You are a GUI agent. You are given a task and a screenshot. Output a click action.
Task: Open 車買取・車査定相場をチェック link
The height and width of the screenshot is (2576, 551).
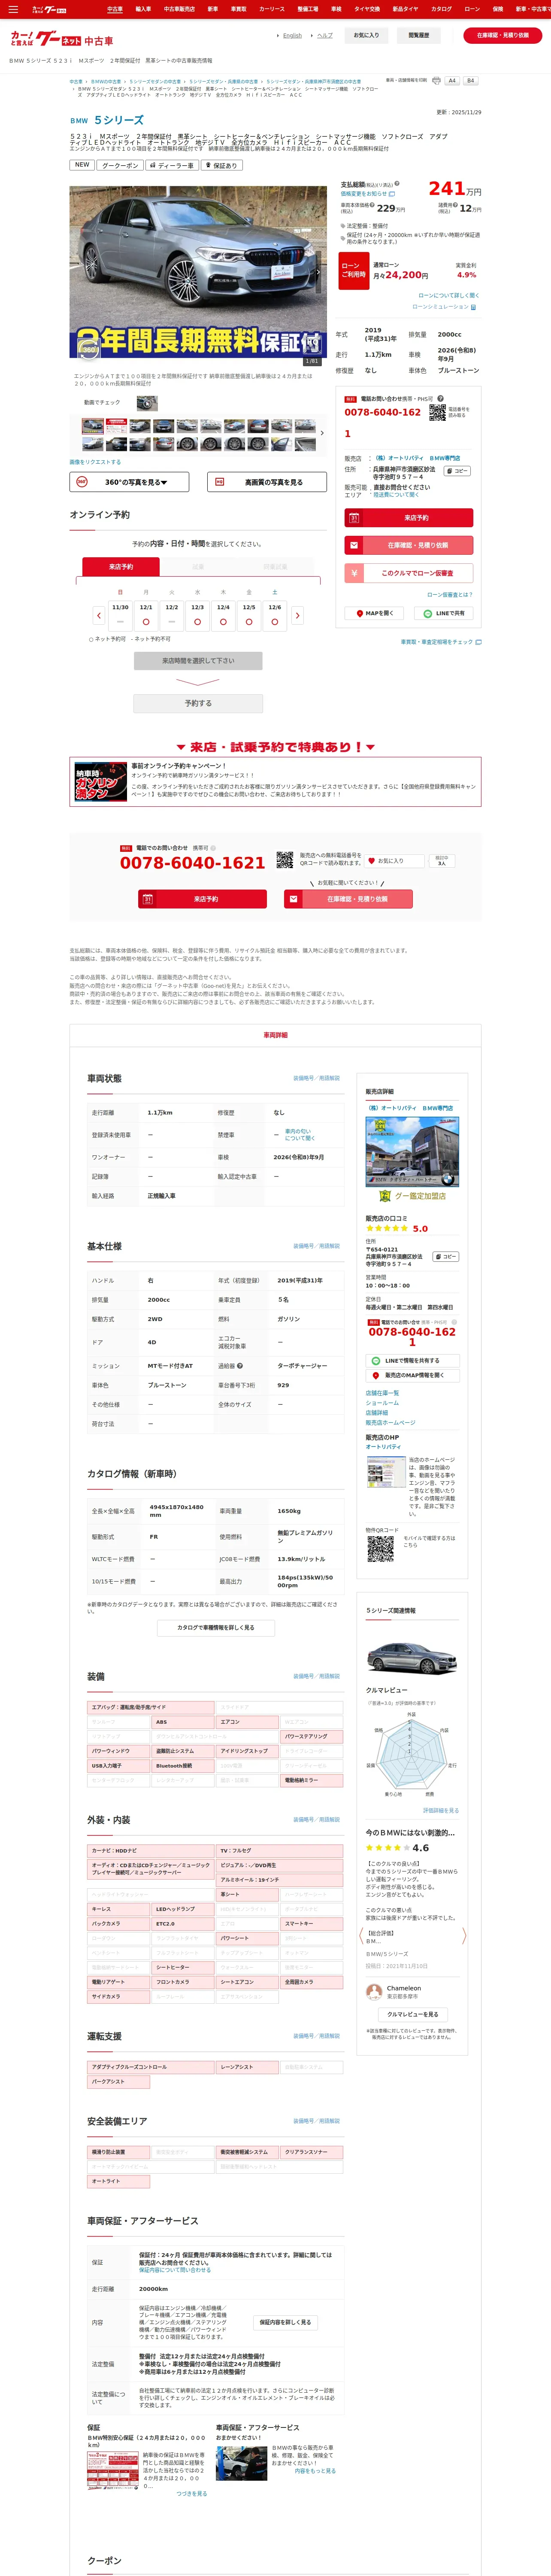(x=441, y=642)
